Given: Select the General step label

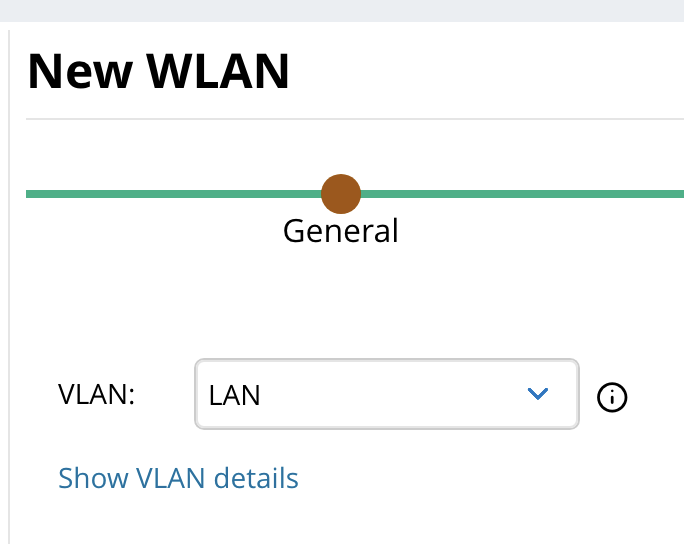Looking at the screenshot, I should pos(341,232).
